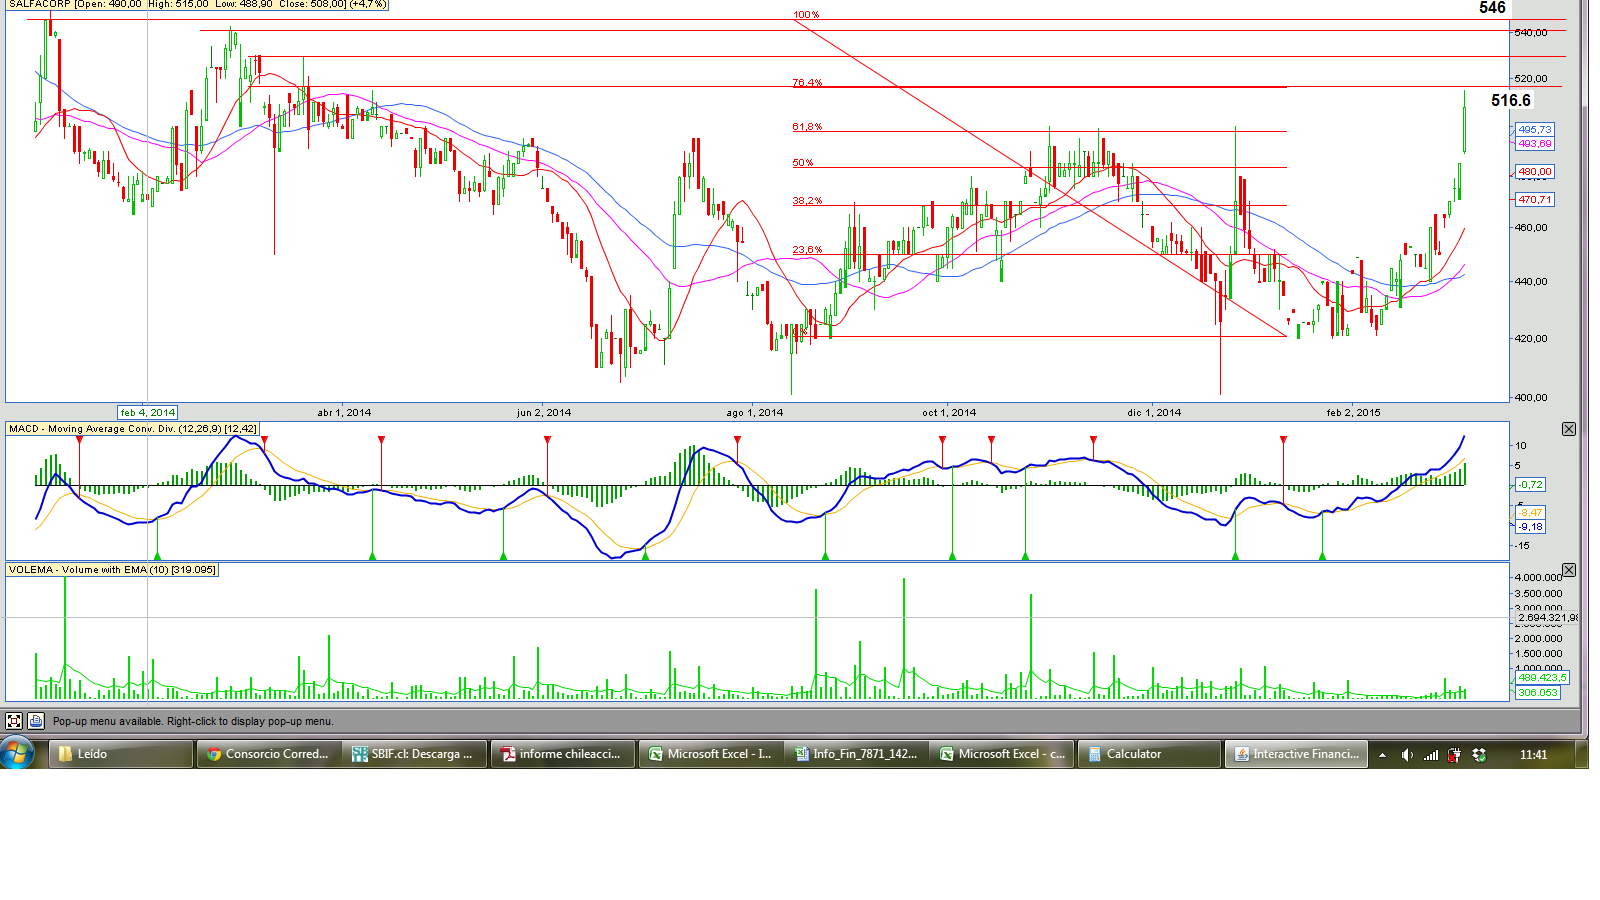Close the MACD indicator panel
The height and width of the screenshot is (900, 1600).
[x=1569, y=429]
